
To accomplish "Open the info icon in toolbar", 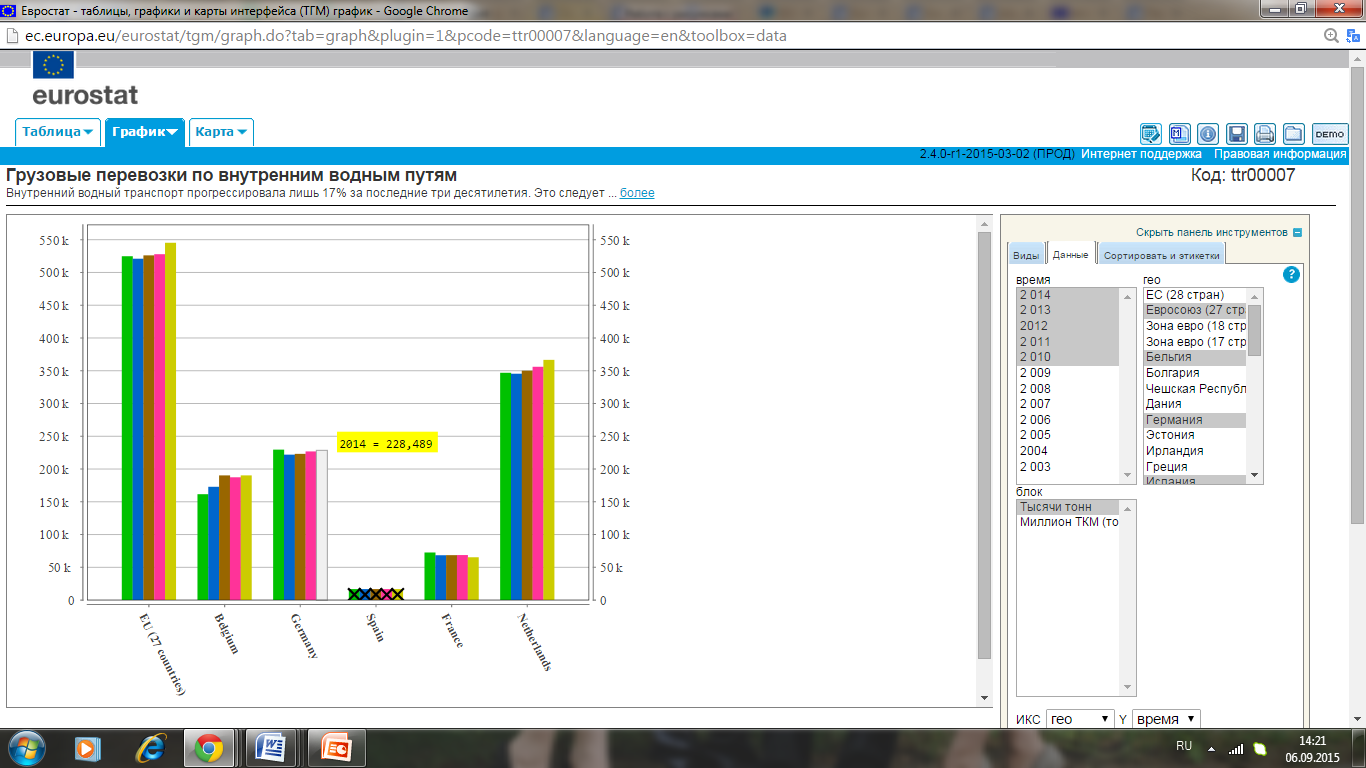I will tap(1208, 134).
